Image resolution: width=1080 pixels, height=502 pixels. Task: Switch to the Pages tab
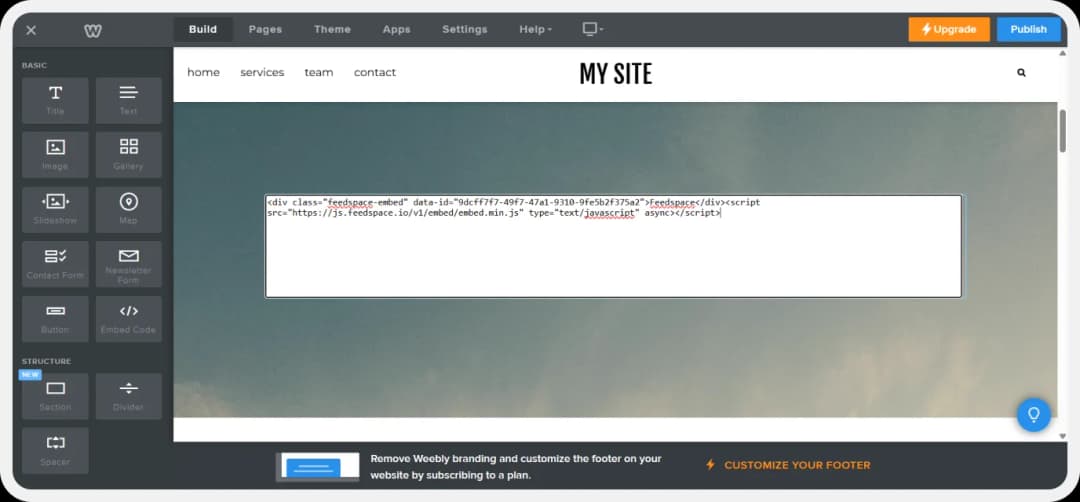265,30
